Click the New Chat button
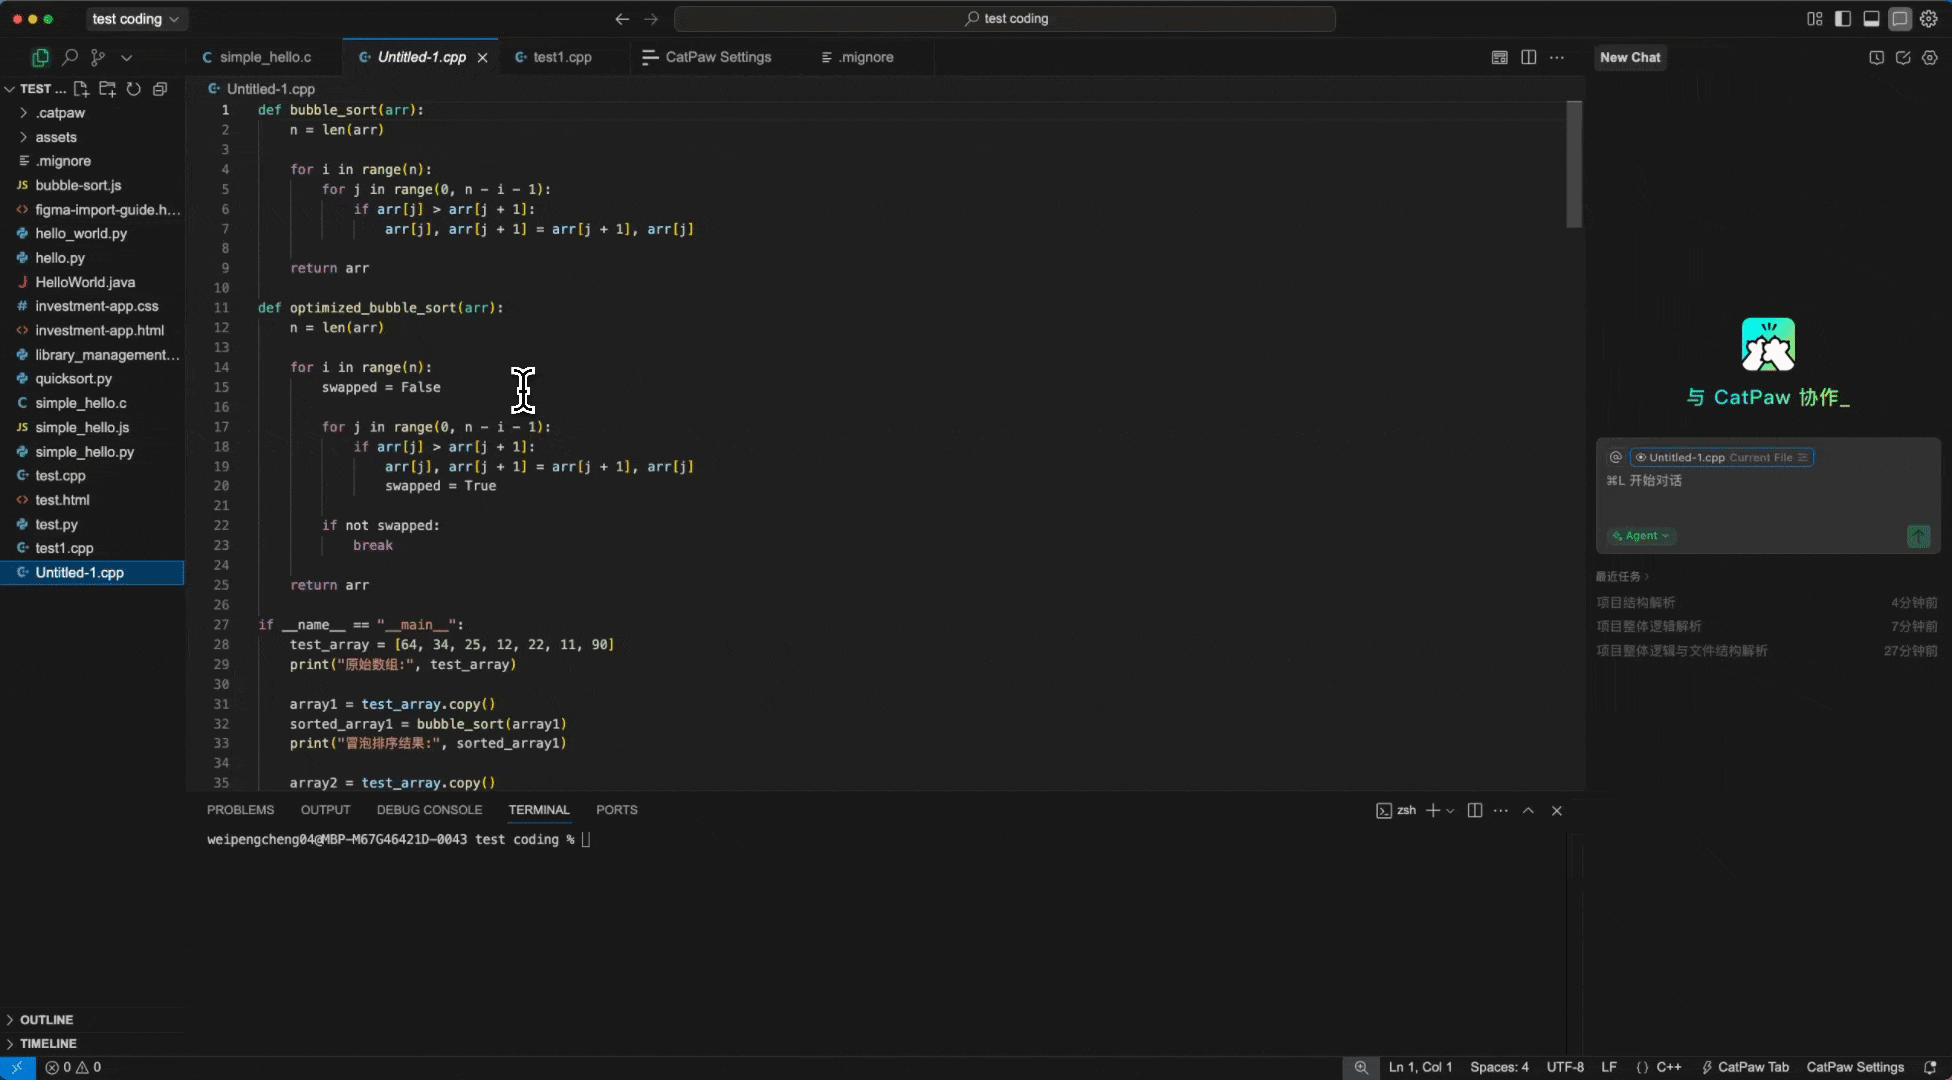The width and height of the screenshot is (1952, 1080). (1630, 58)
